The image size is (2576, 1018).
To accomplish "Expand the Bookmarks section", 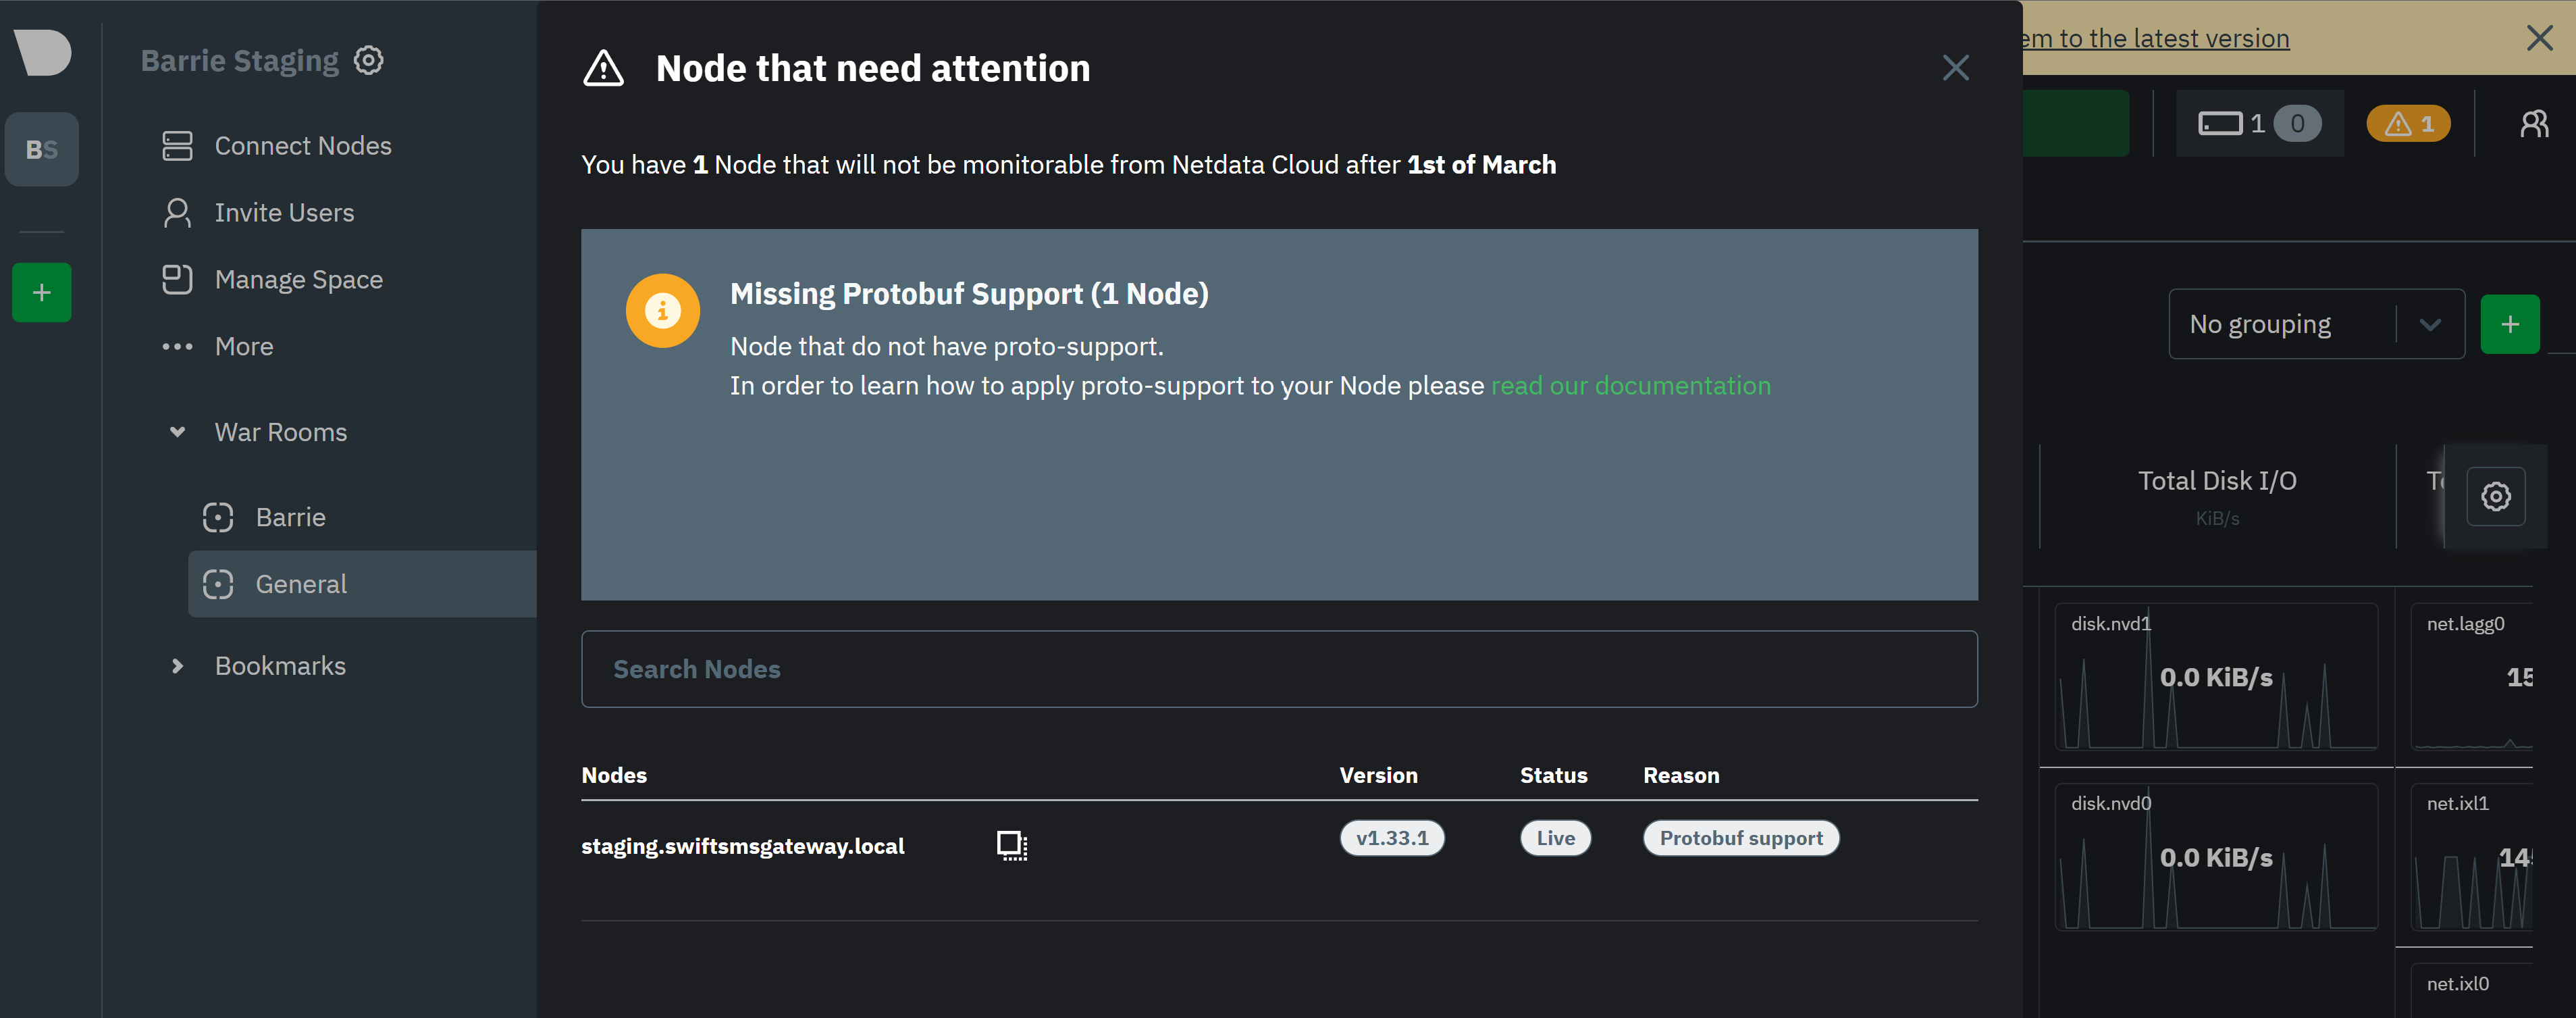I will click(x=178, y=665).
